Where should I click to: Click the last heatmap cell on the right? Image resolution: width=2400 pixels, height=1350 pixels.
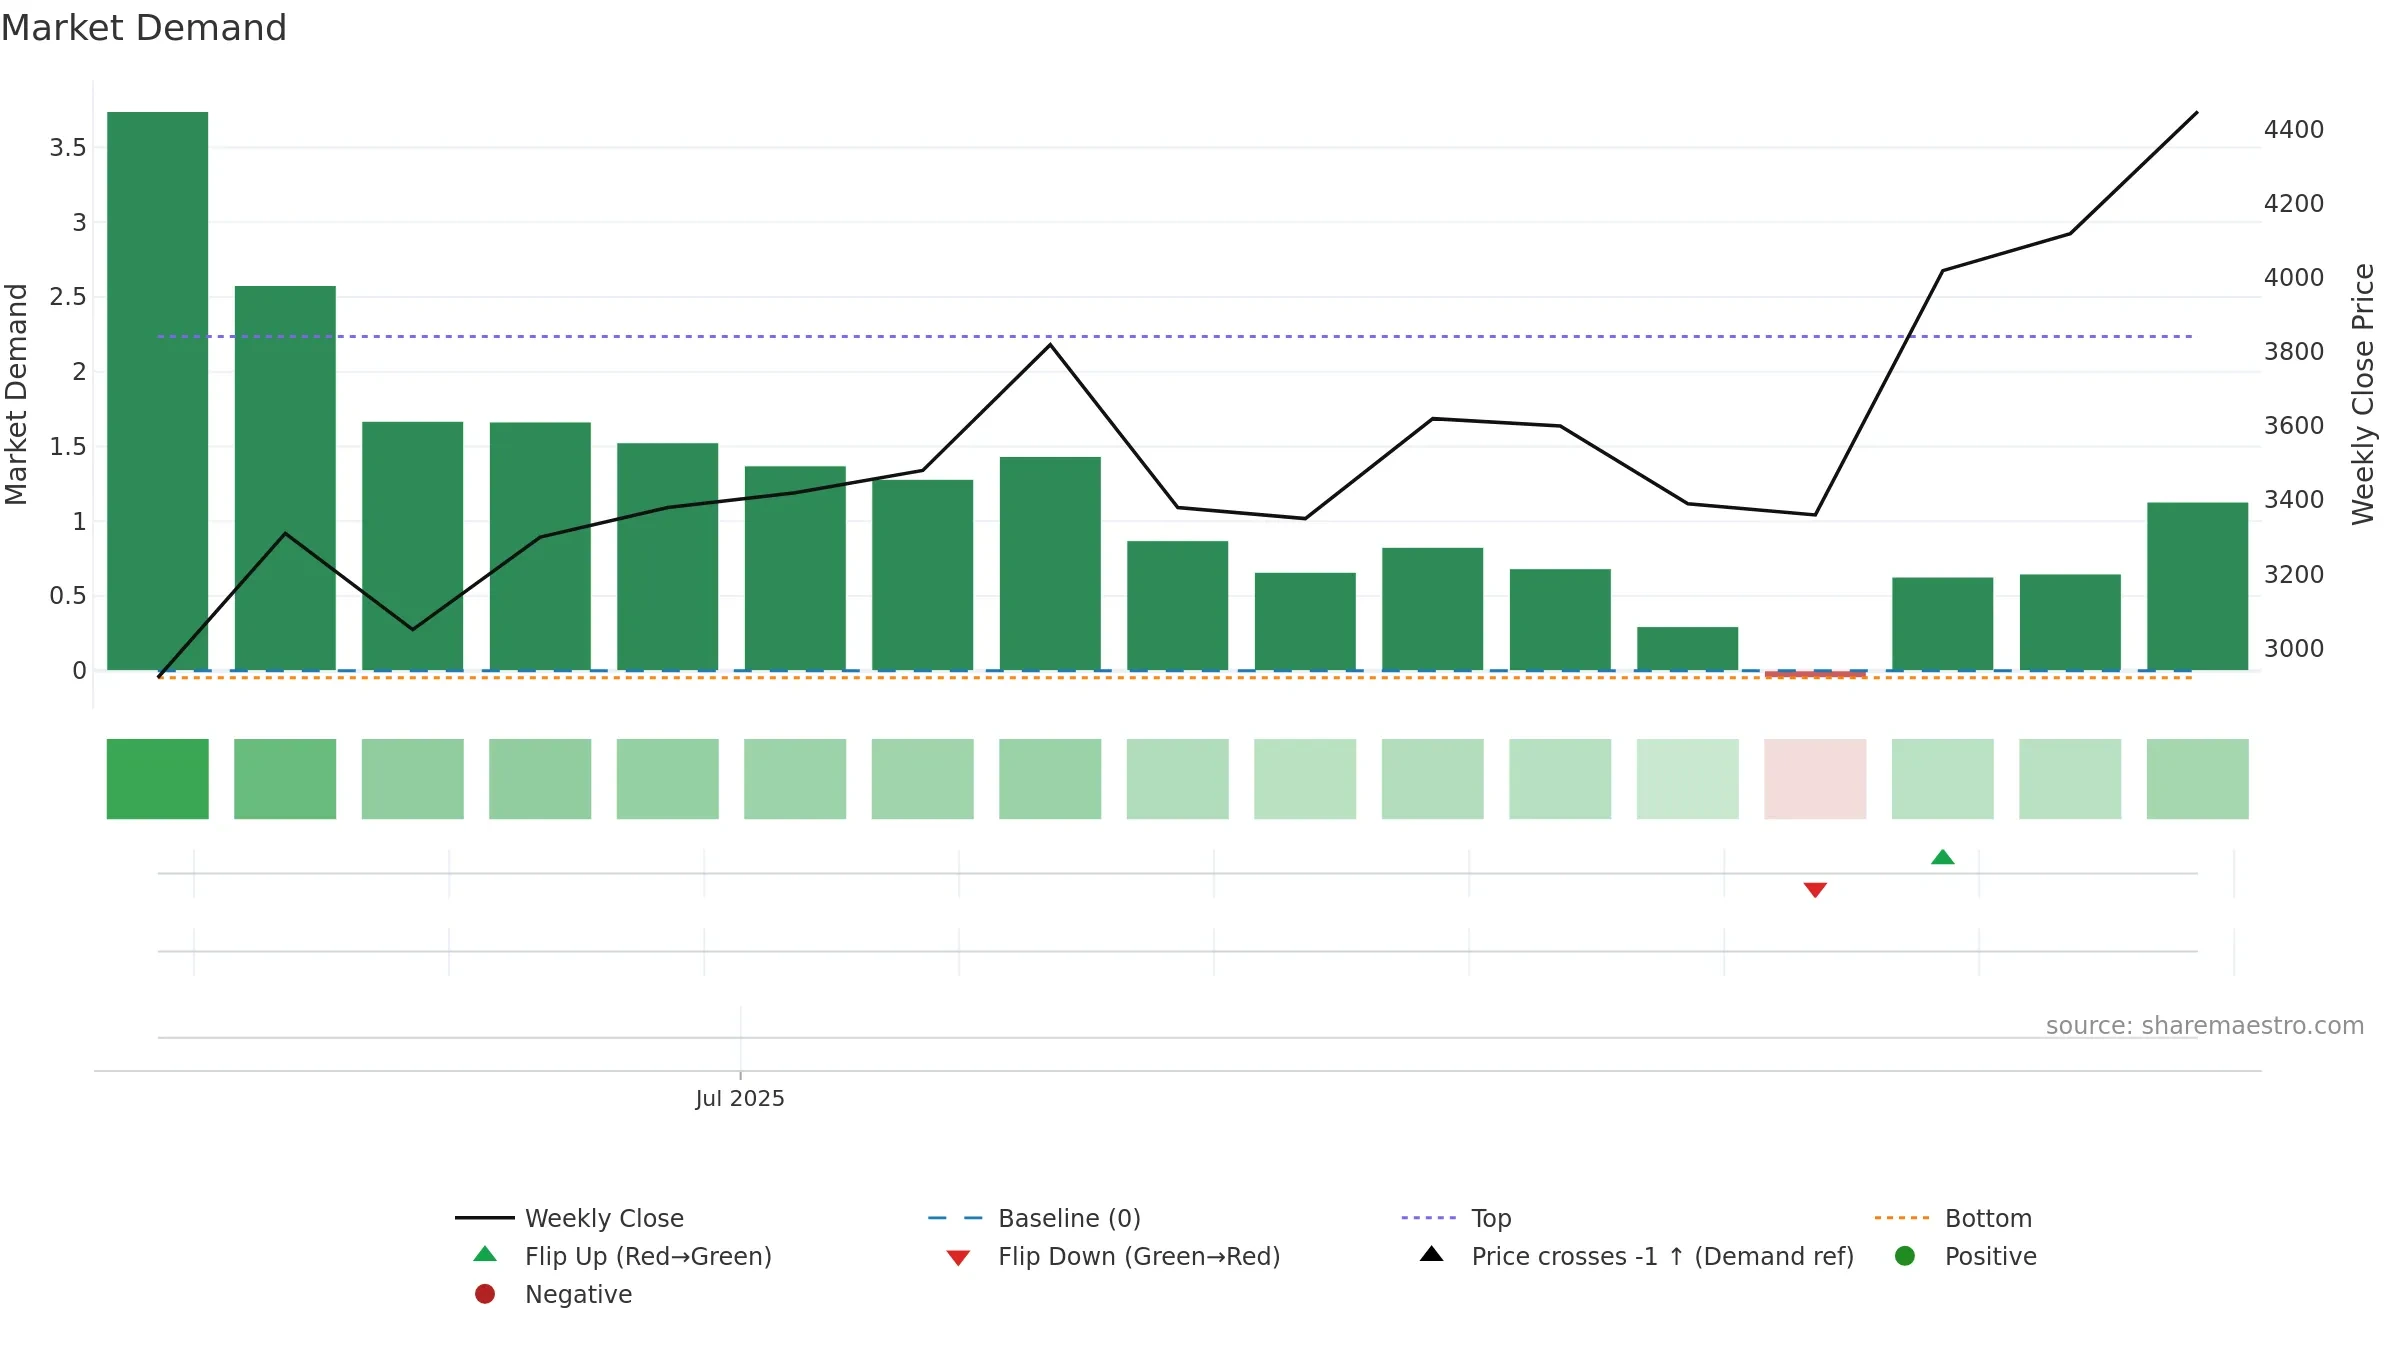click(x=2197, y=779)
